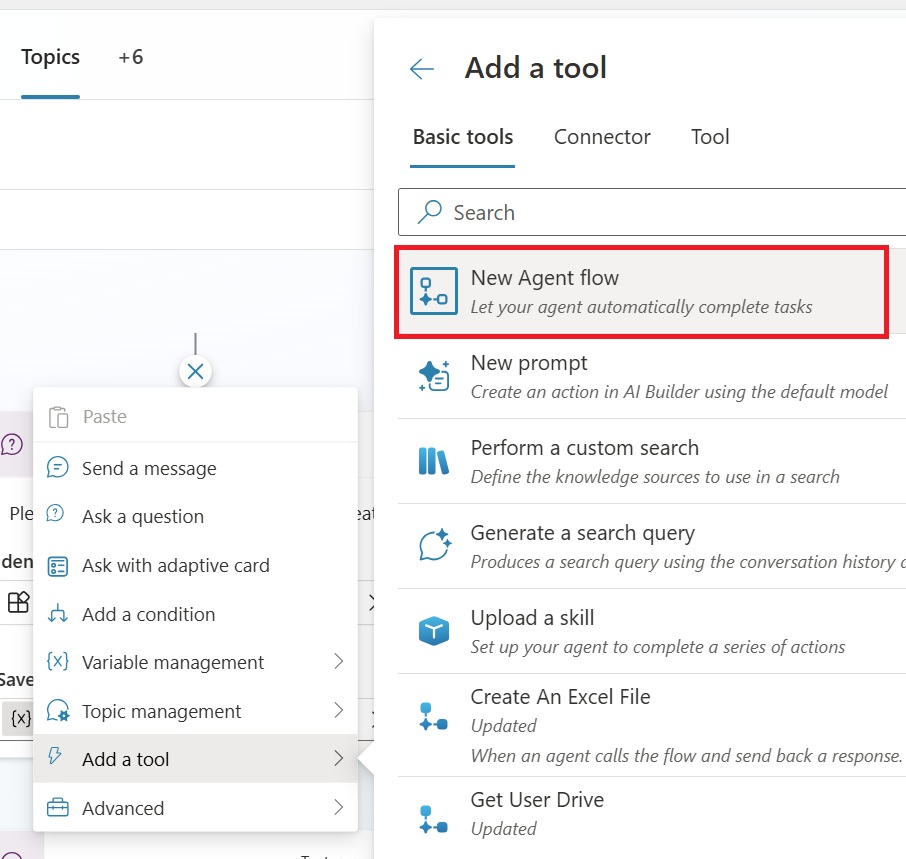Screen dimensions: 906x859
Task: Choose Send a message from menu
Action: [149, 468]
